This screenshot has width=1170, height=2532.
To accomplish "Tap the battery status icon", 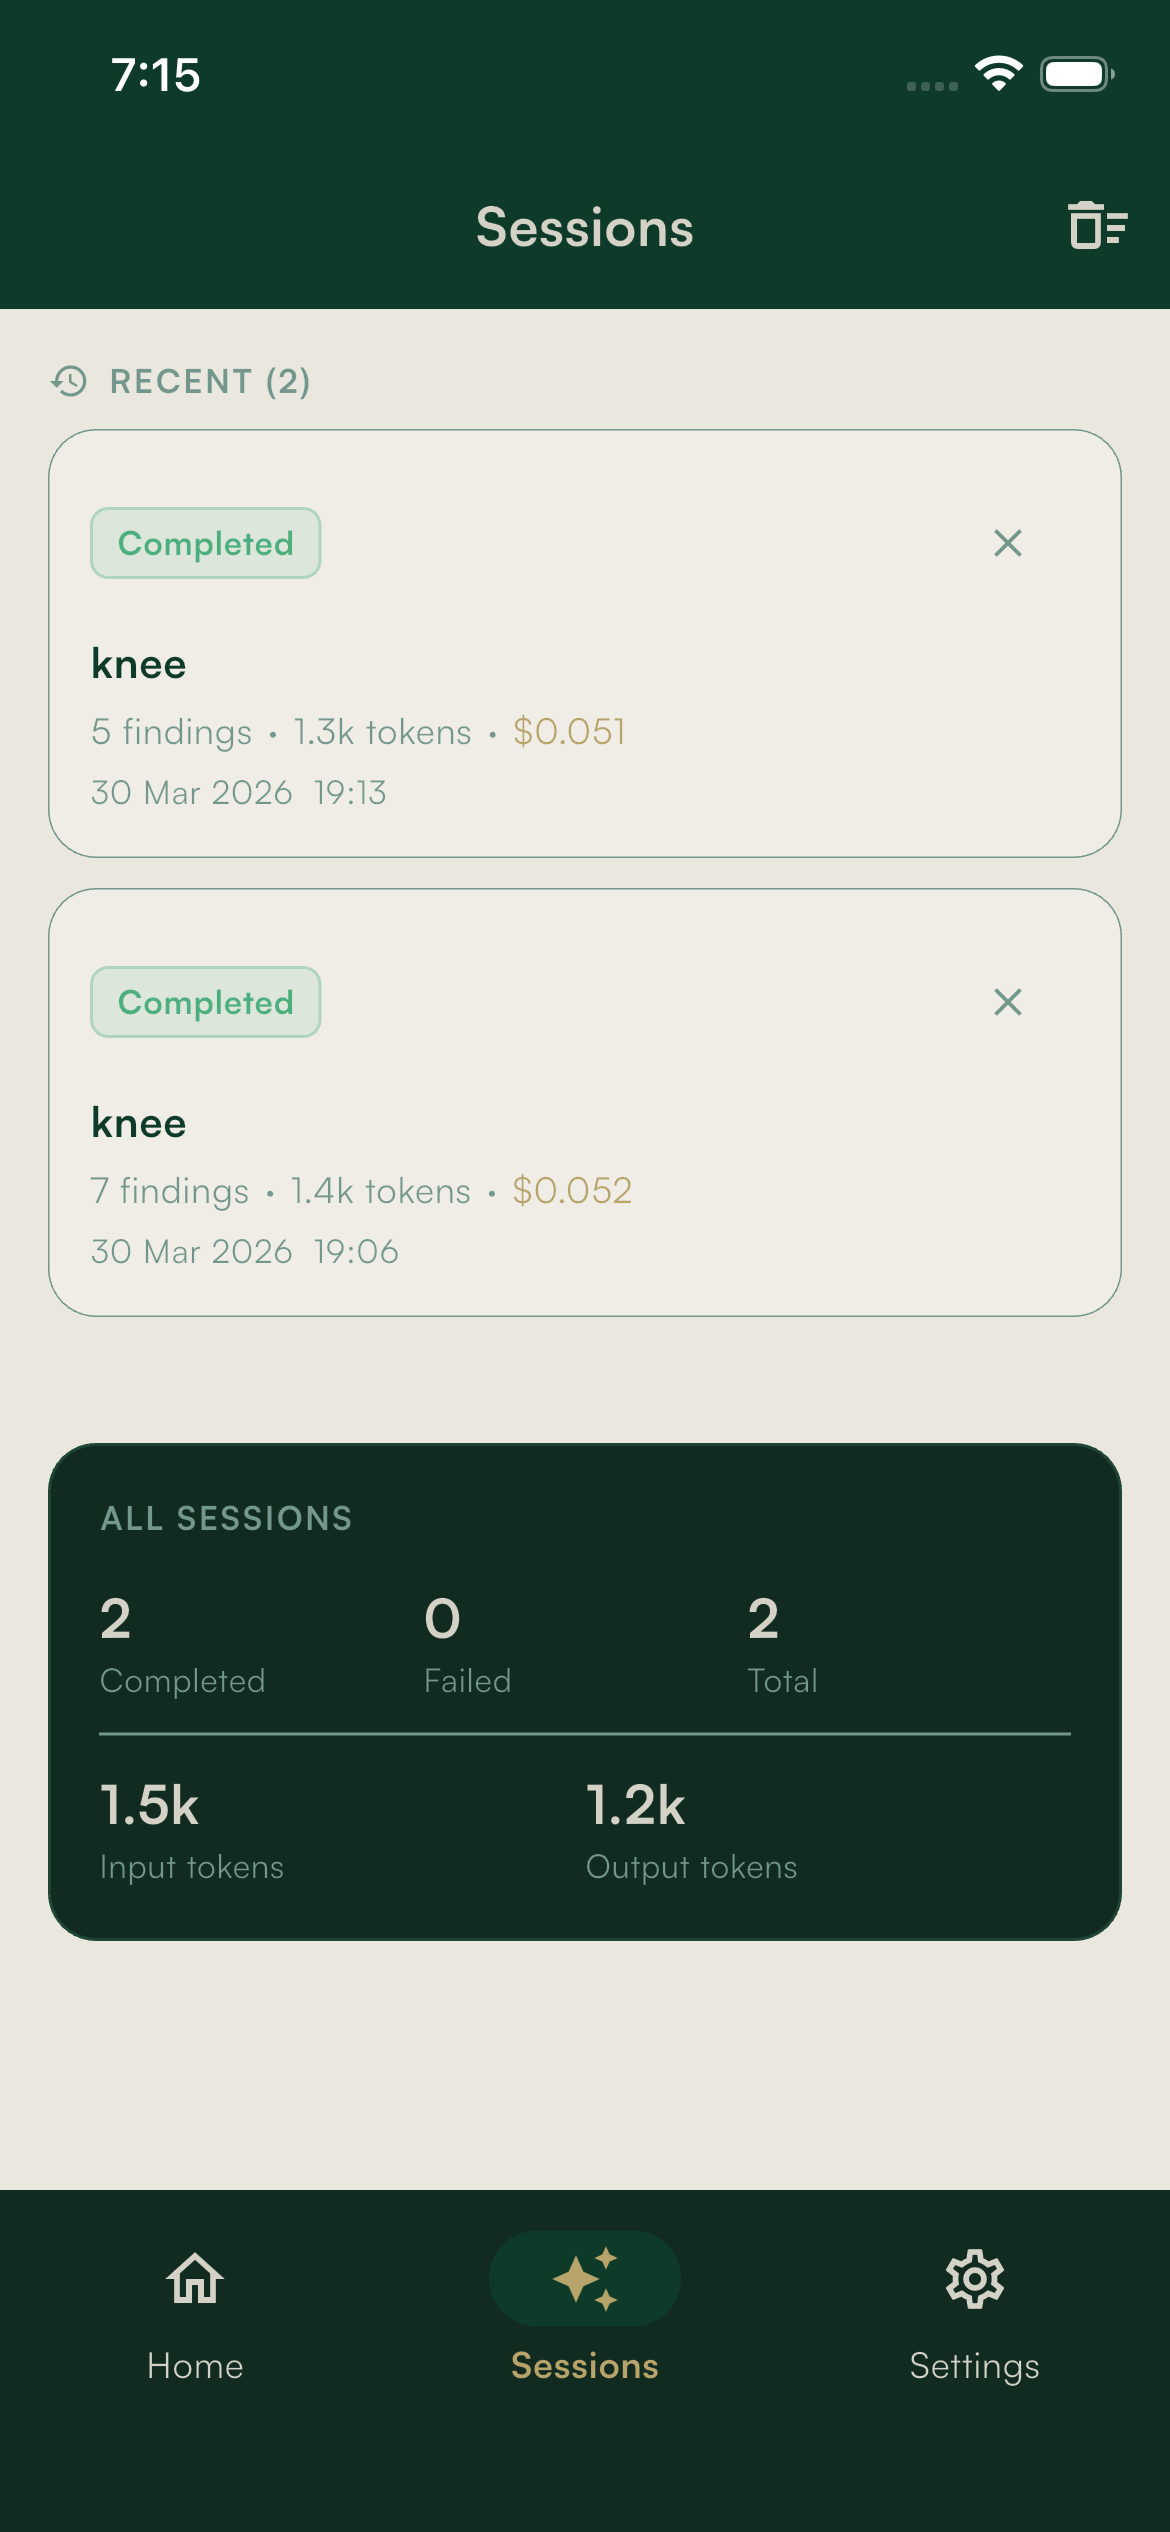I will pyautogui.click(x=1077, y=74).
